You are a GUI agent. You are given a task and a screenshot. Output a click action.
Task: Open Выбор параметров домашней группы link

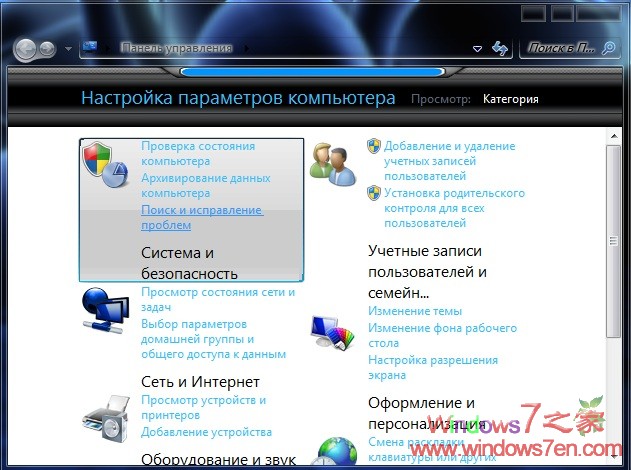click(213, 339)
